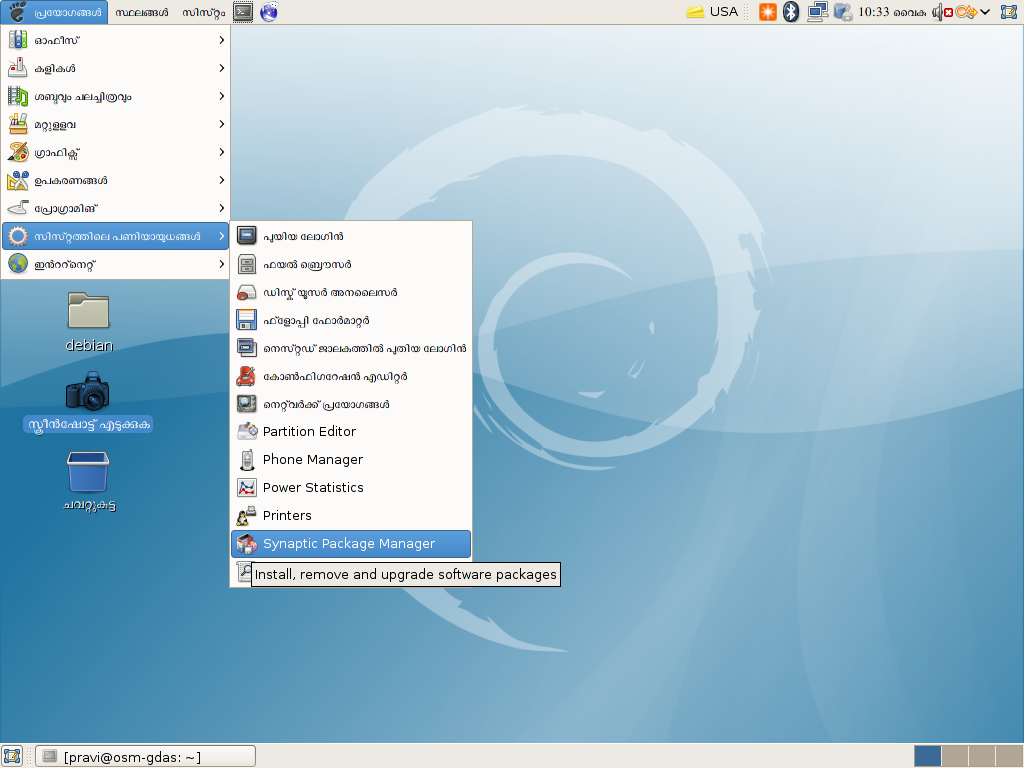Viewport: 1024px width, 768px height.
Task: Expand the Internet submenu with globe icon
Action: click(115, 264)
